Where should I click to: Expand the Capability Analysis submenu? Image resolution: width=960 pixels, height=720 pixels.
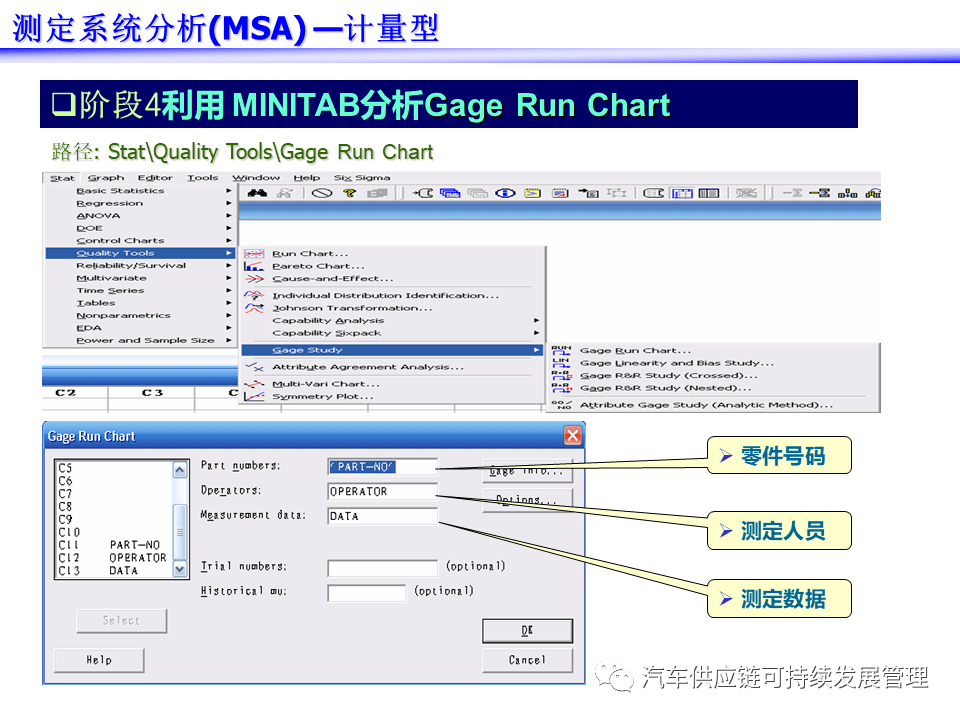(536, 320)
